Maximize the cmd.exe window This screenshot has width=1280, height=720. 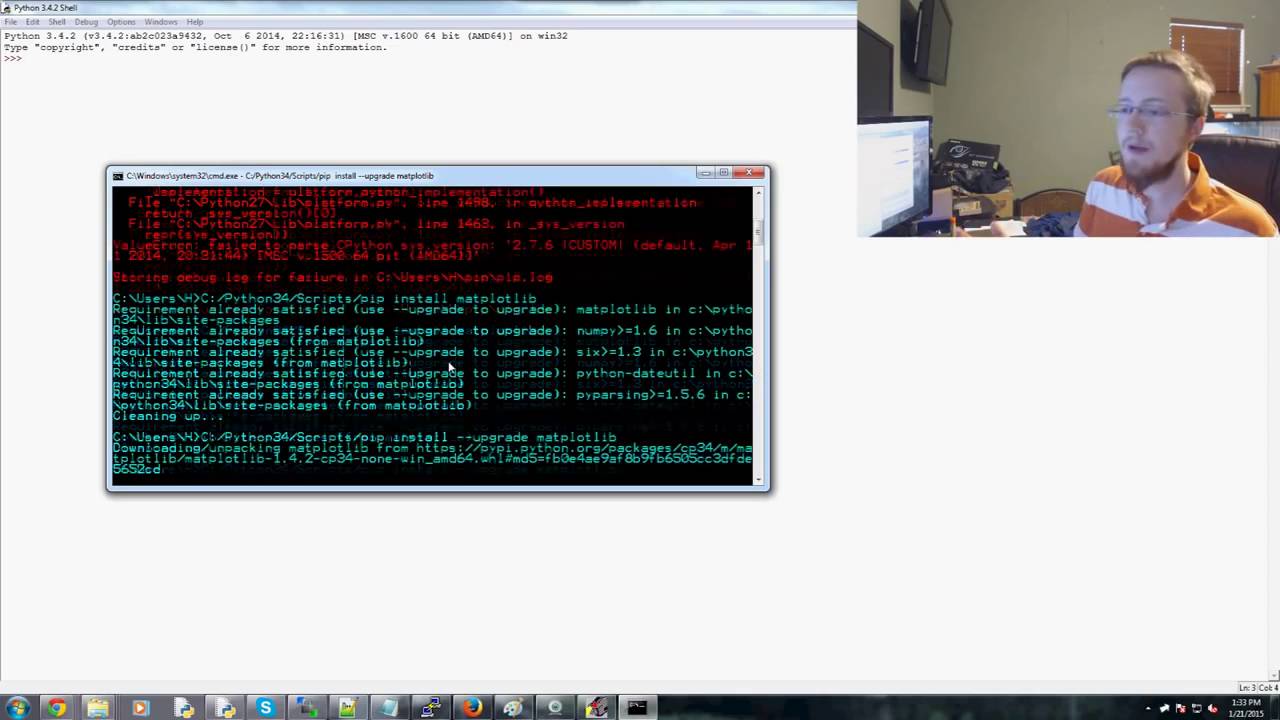[x=724, y=173]
